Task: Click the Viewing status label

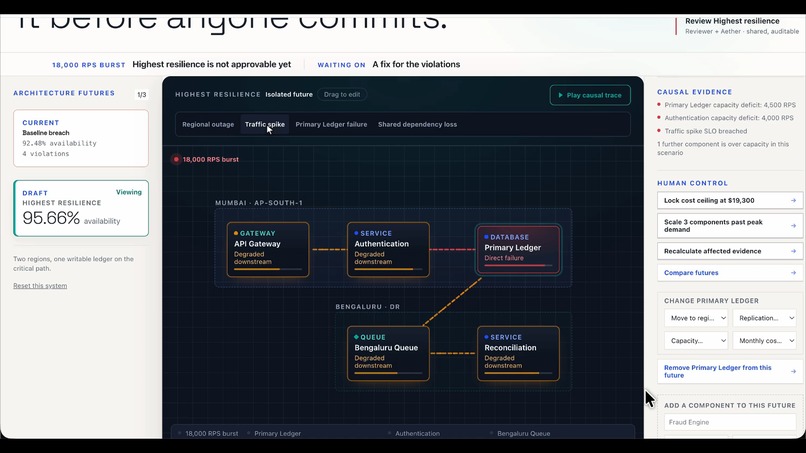Action: tap(129, 192)
